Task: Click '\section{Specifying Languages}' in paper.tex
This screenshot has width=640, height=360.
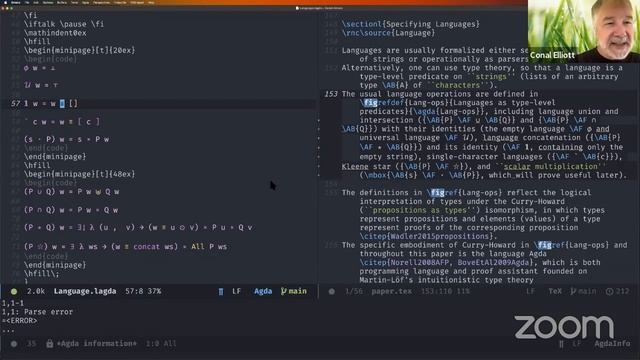Action: 411,24
